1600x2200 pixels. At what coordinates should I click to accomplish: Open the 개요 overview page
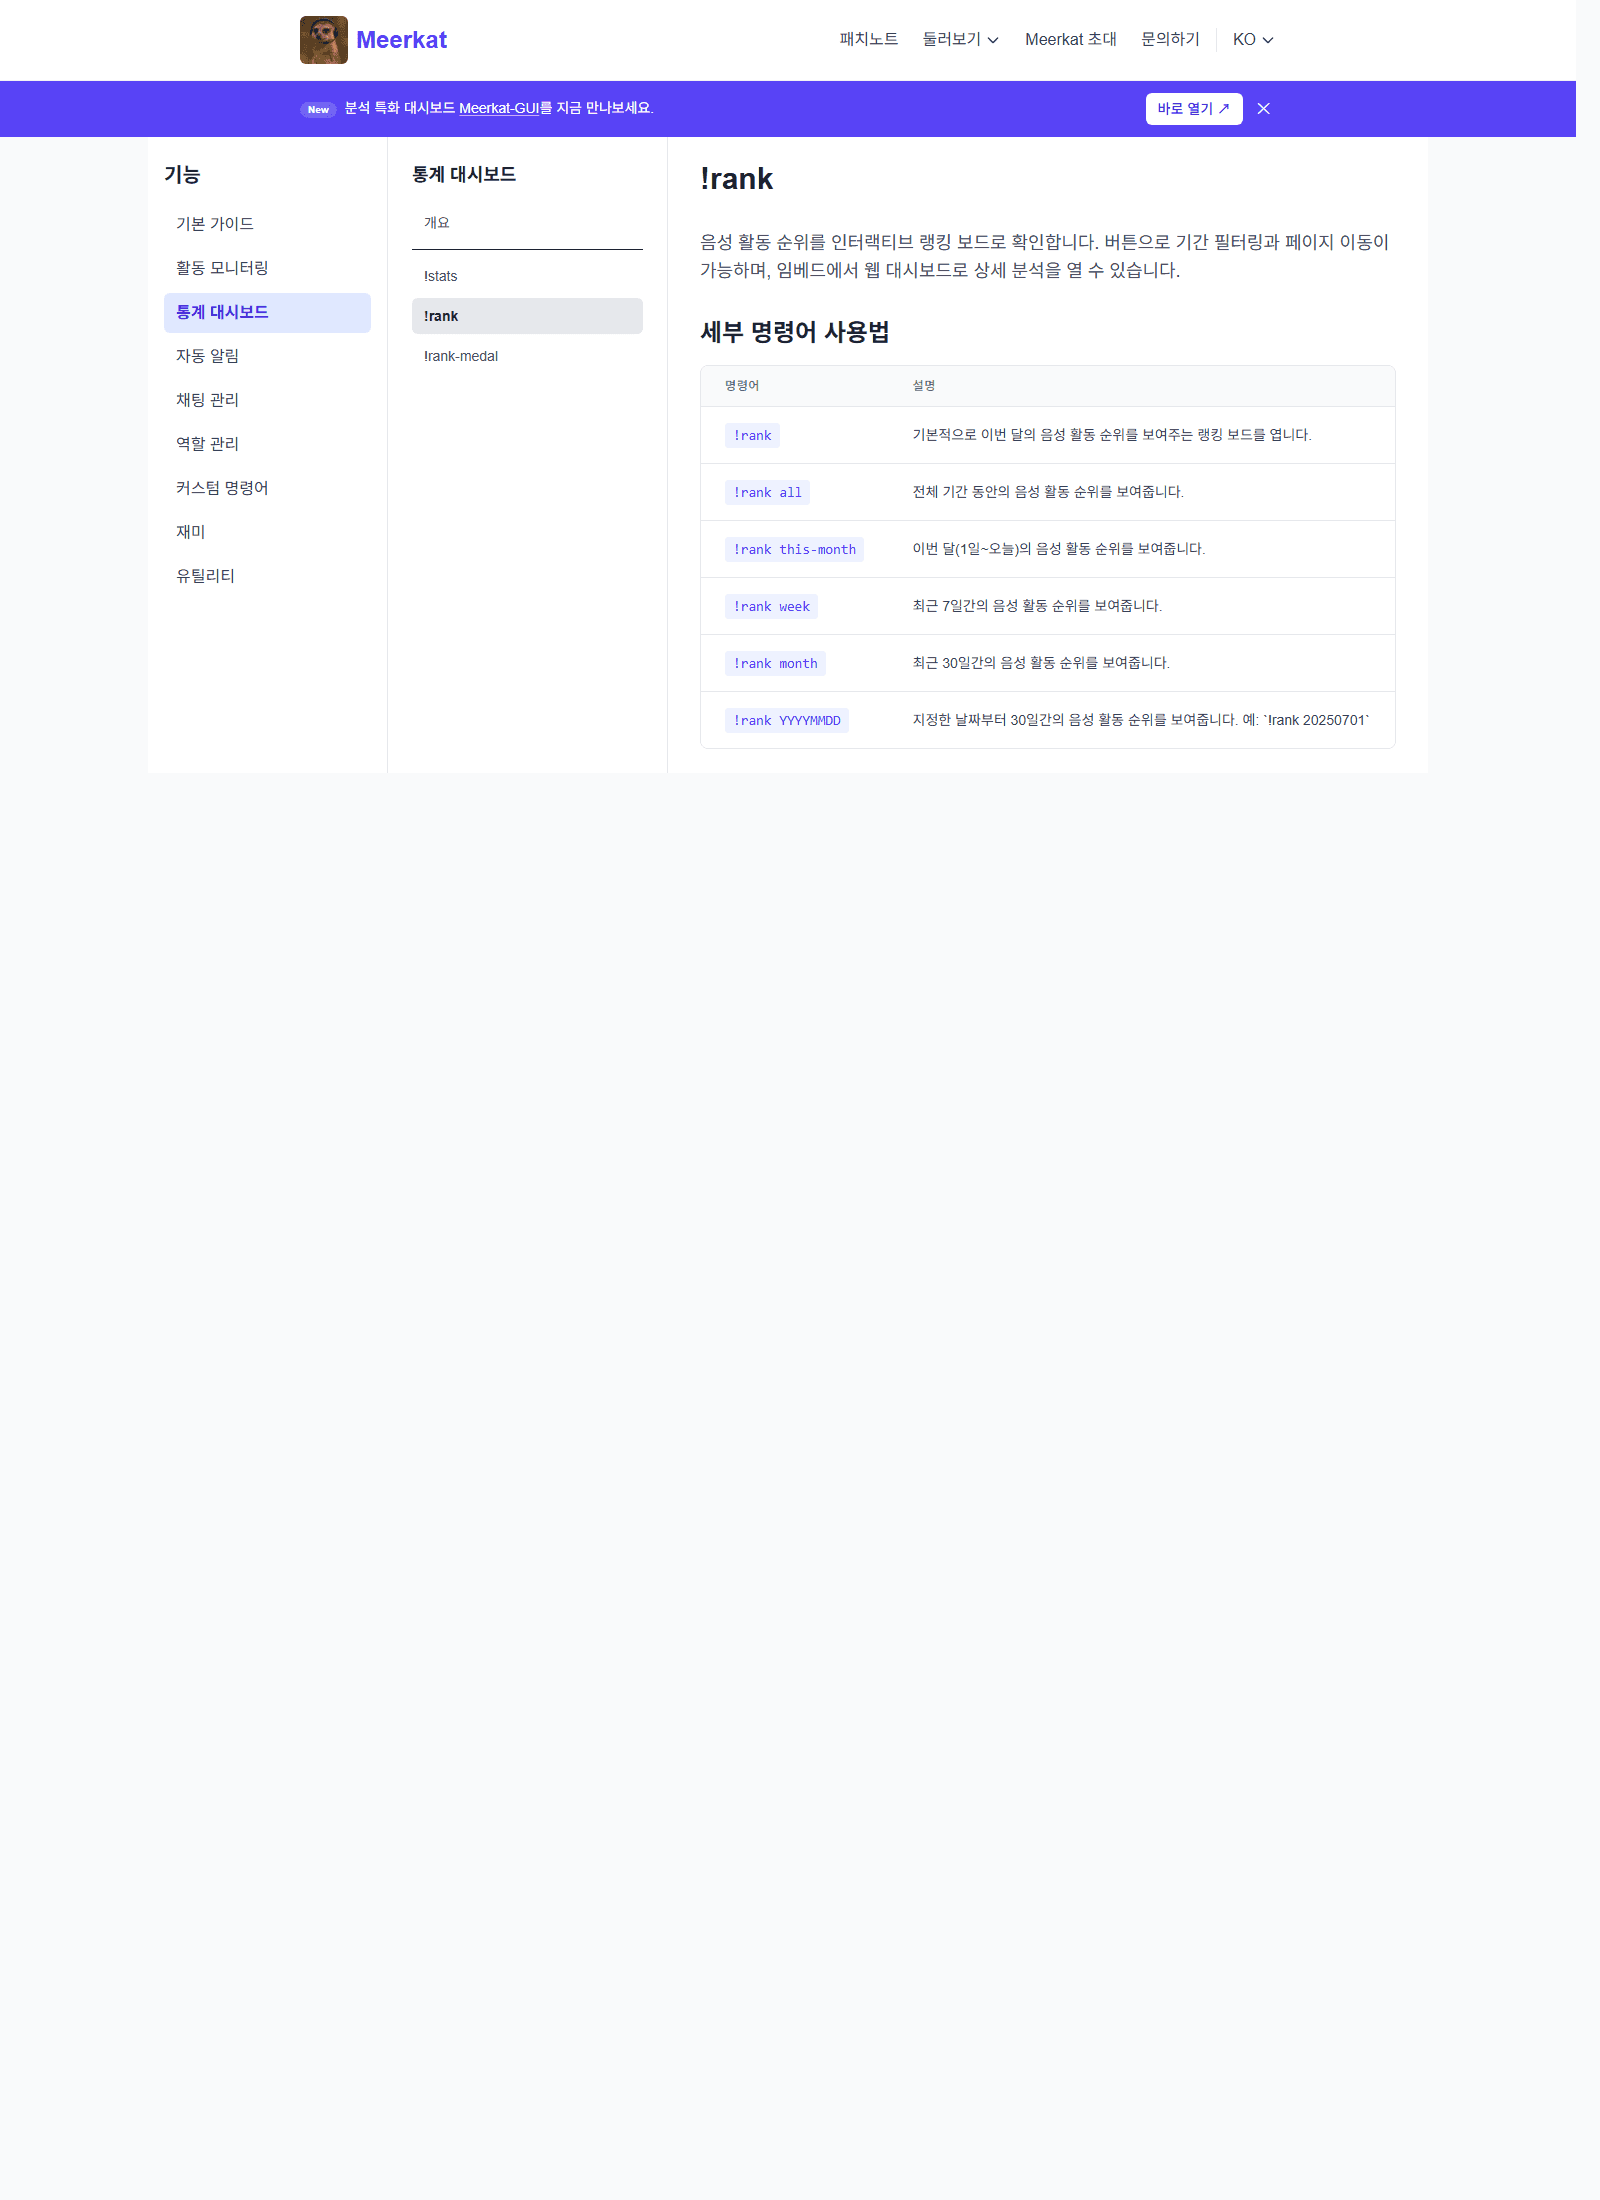point(436,222)
